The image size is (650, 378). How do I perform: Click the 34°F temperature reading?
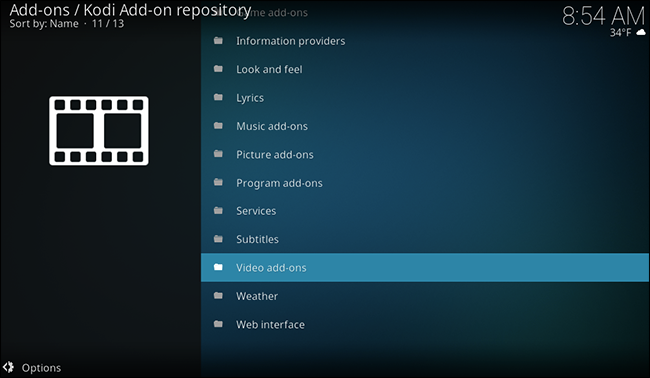[x=621, y=32]
